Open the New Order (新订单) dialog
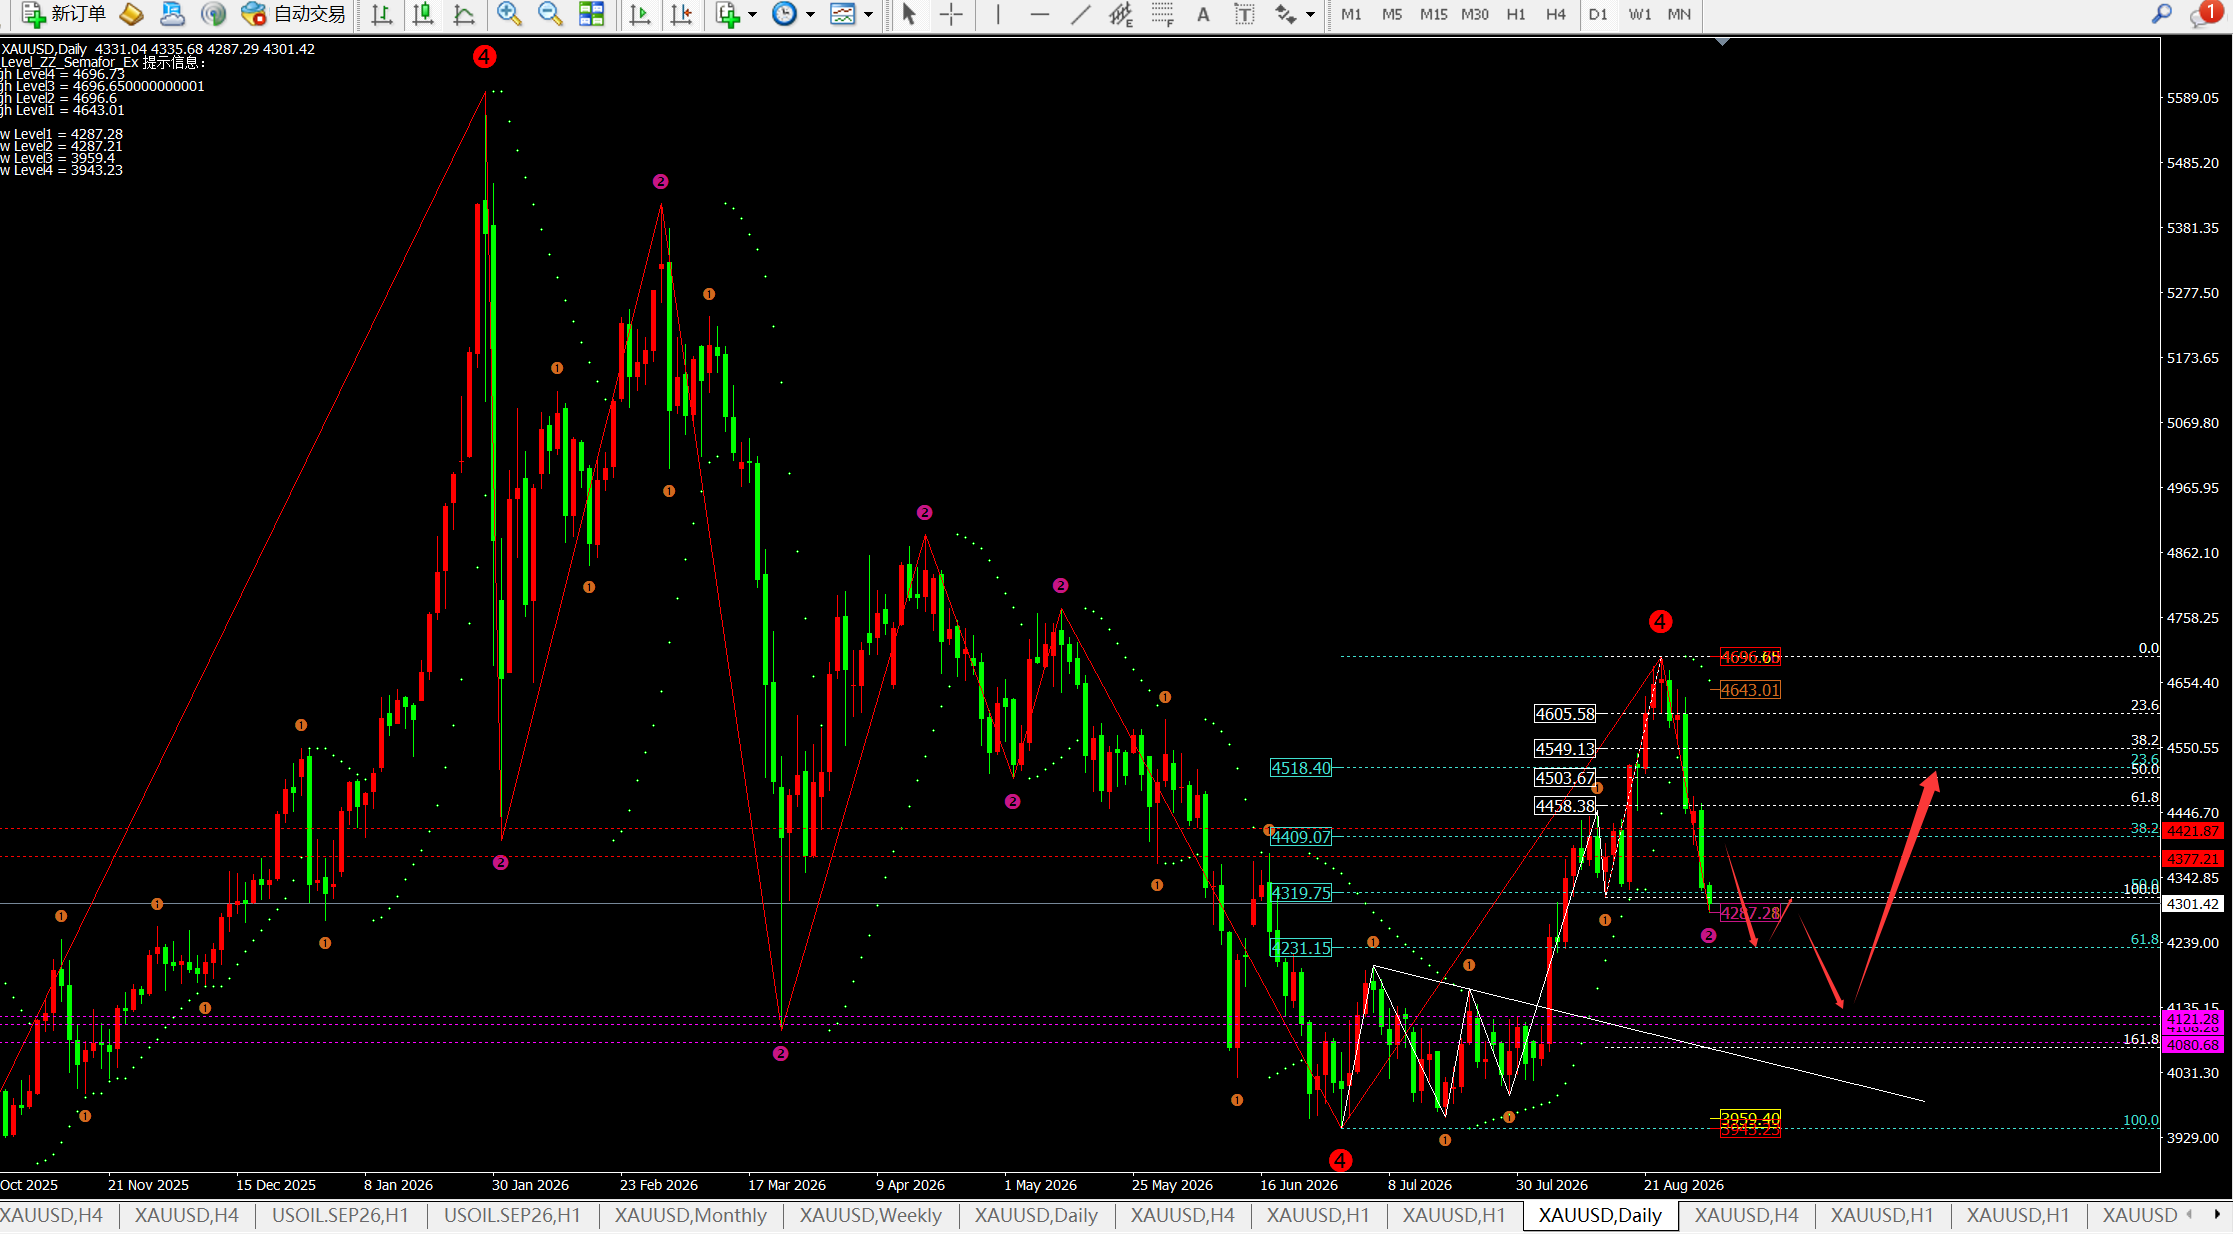The width and height of the screenshot is (2233, 1234). [63, 14]
